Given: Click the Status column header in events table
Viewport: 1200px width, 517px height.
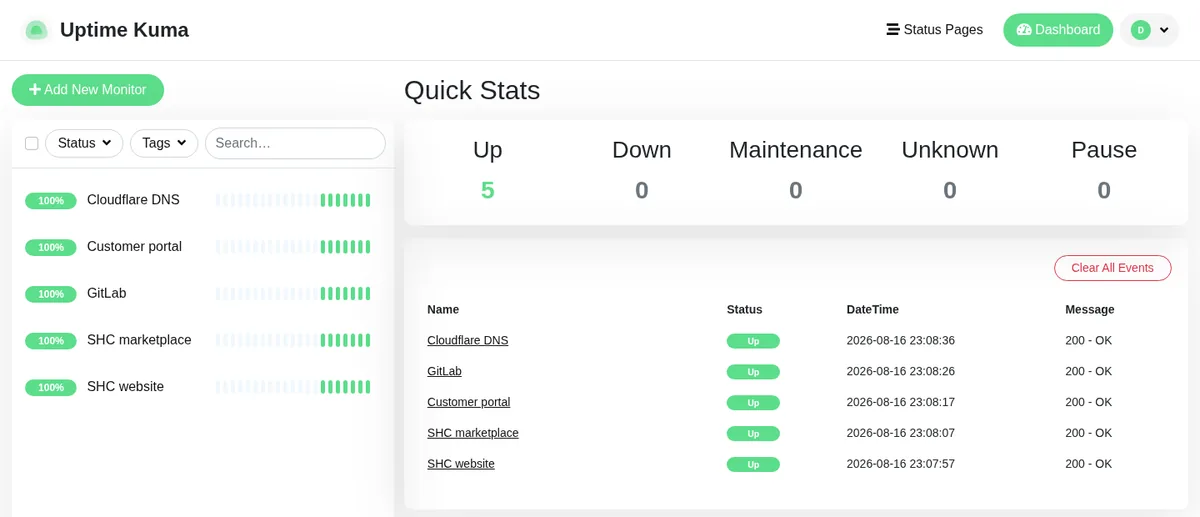Looking at the screenshot, I should tap(745, 310).
